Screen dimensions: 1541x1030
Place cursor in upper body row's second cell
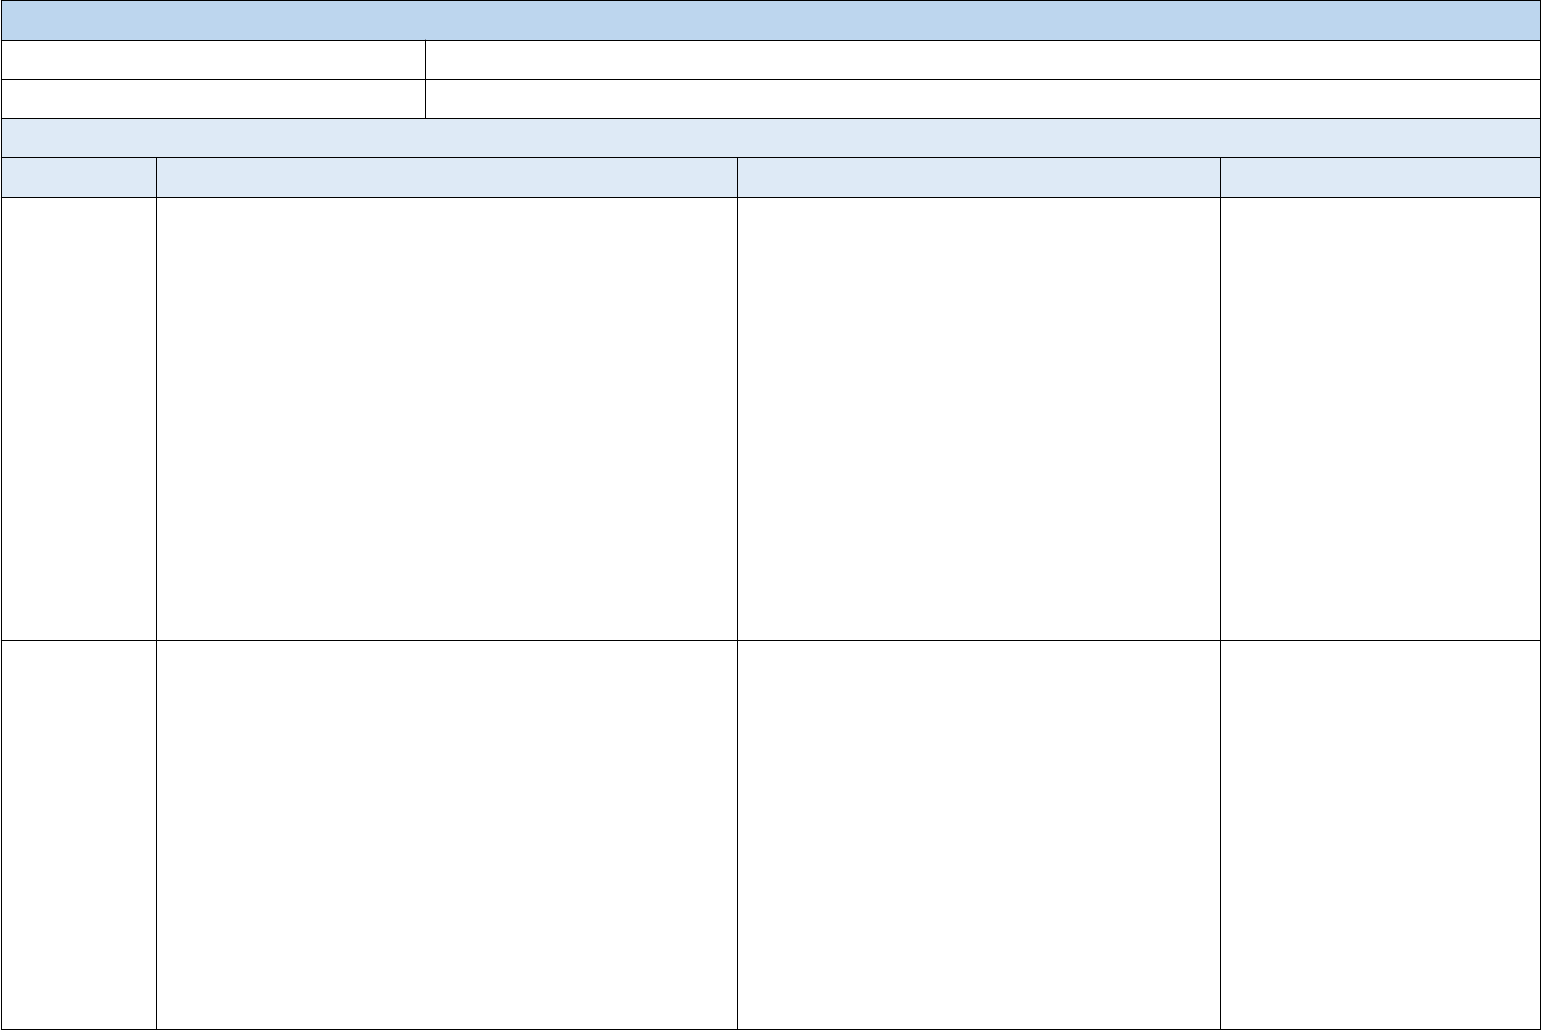tap(446, 418)
